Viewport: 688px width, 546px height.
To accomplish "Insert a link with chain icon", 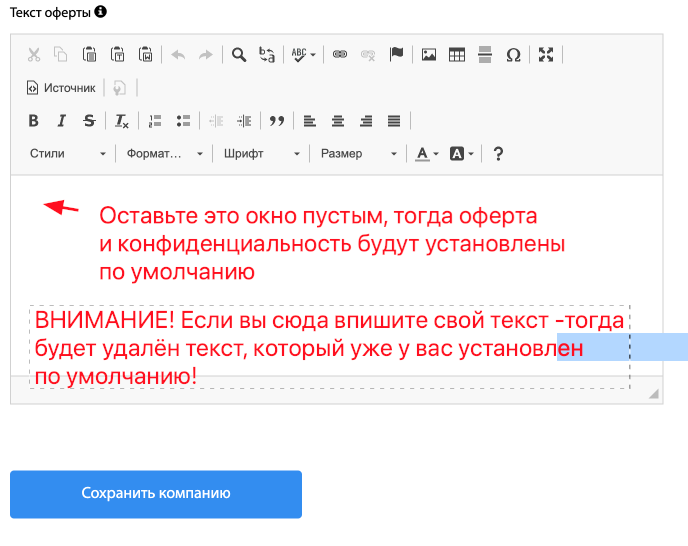I will tap(340, 55).
